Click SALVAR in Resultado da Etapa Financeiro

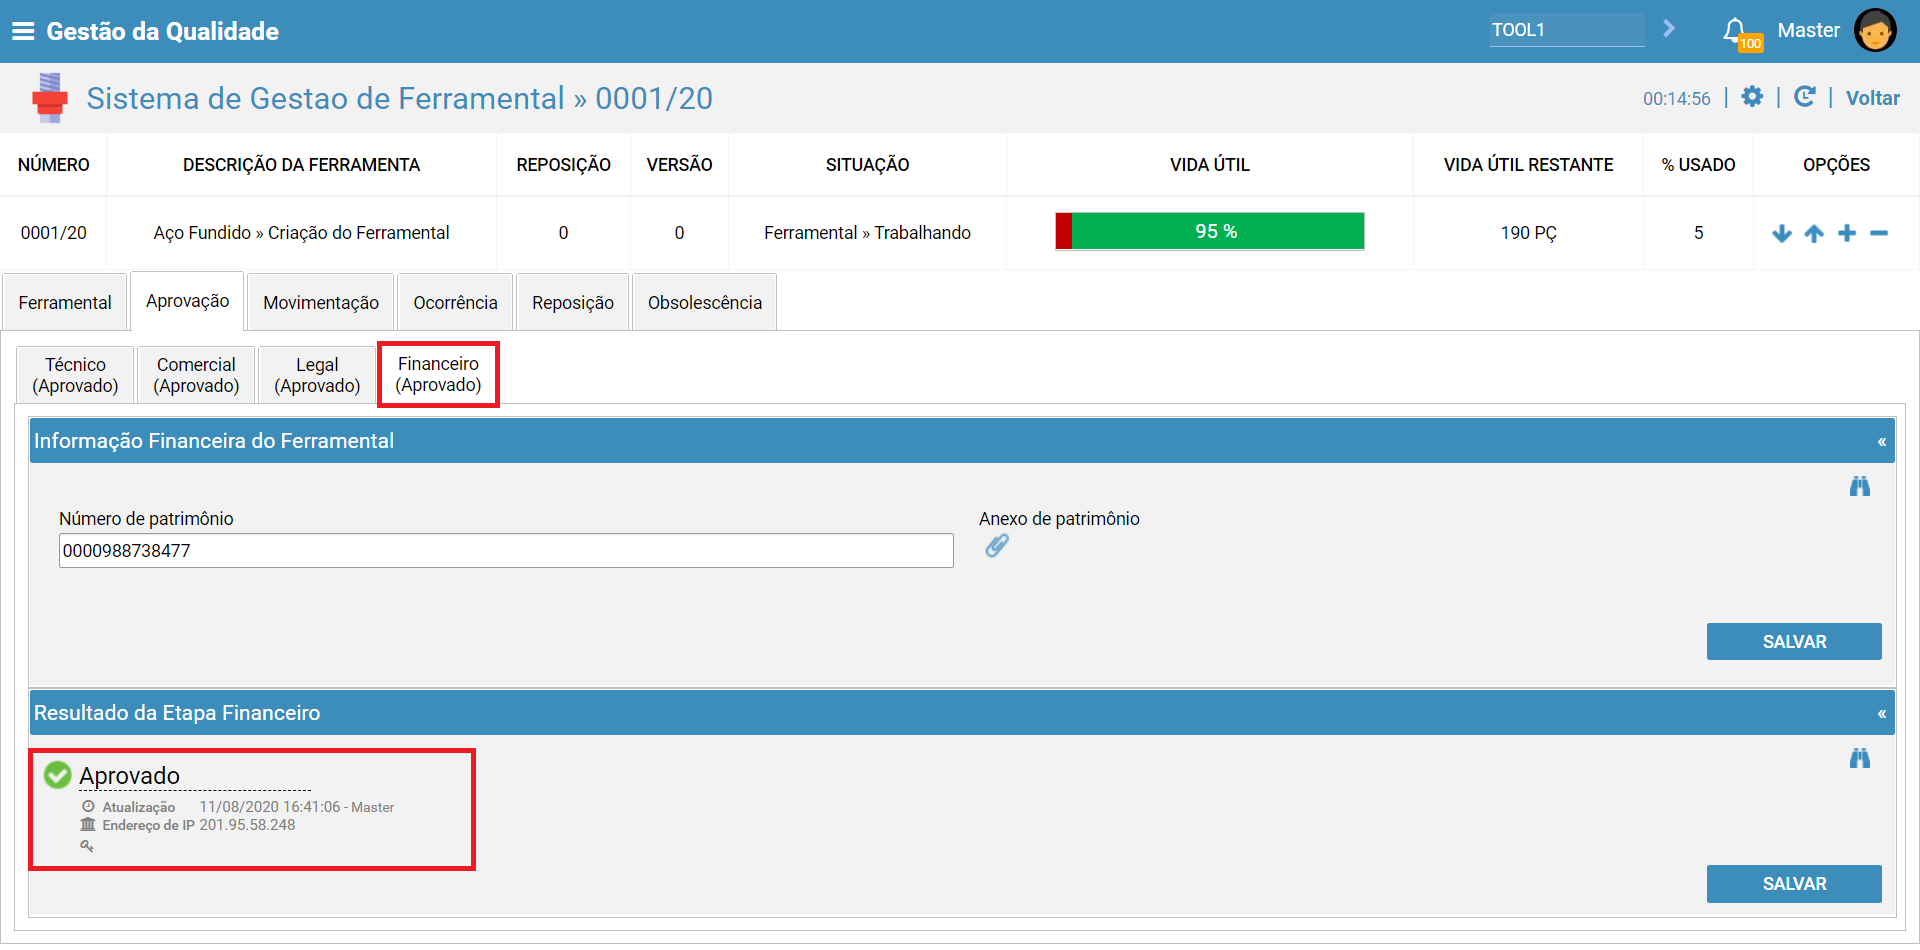point(1794,884)
